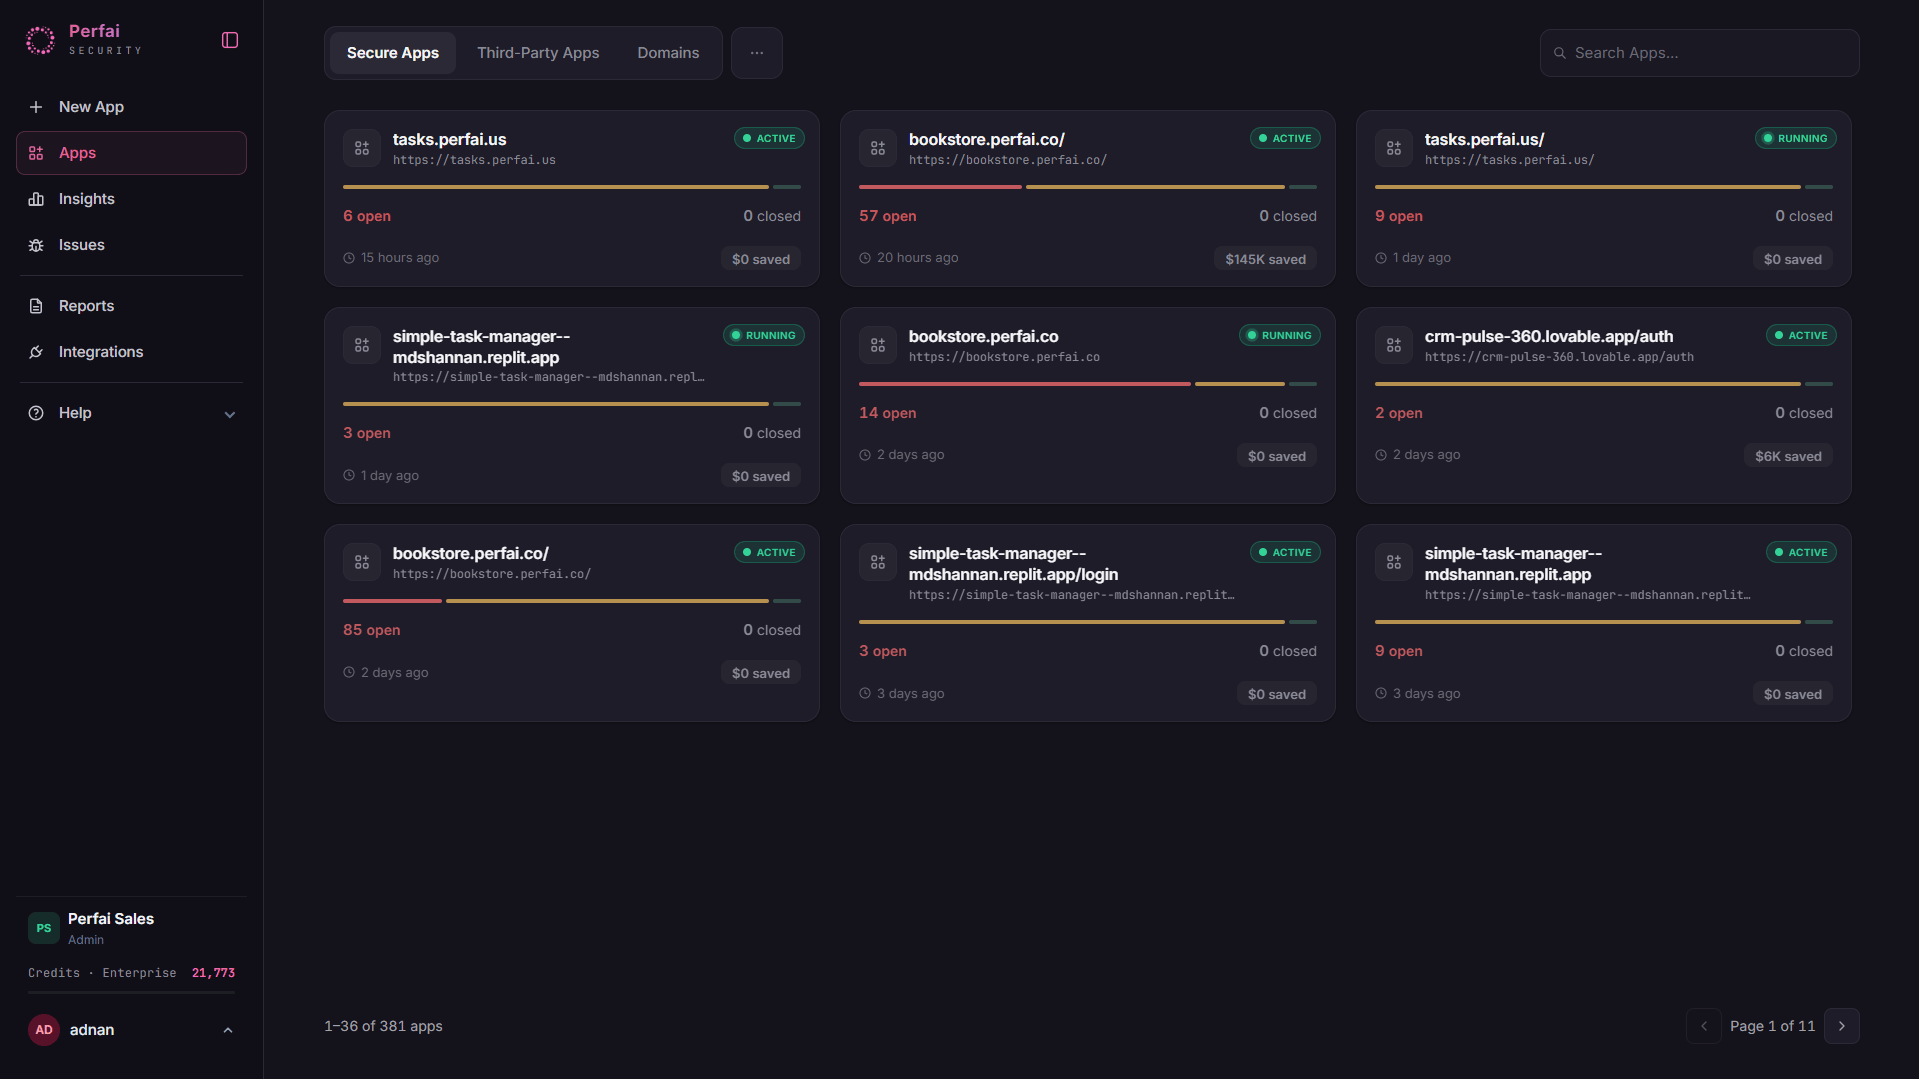Viewport: 1919px width, 1079px height.
Task: Switch to the Domains tab
Action: (x=668, y=53)
